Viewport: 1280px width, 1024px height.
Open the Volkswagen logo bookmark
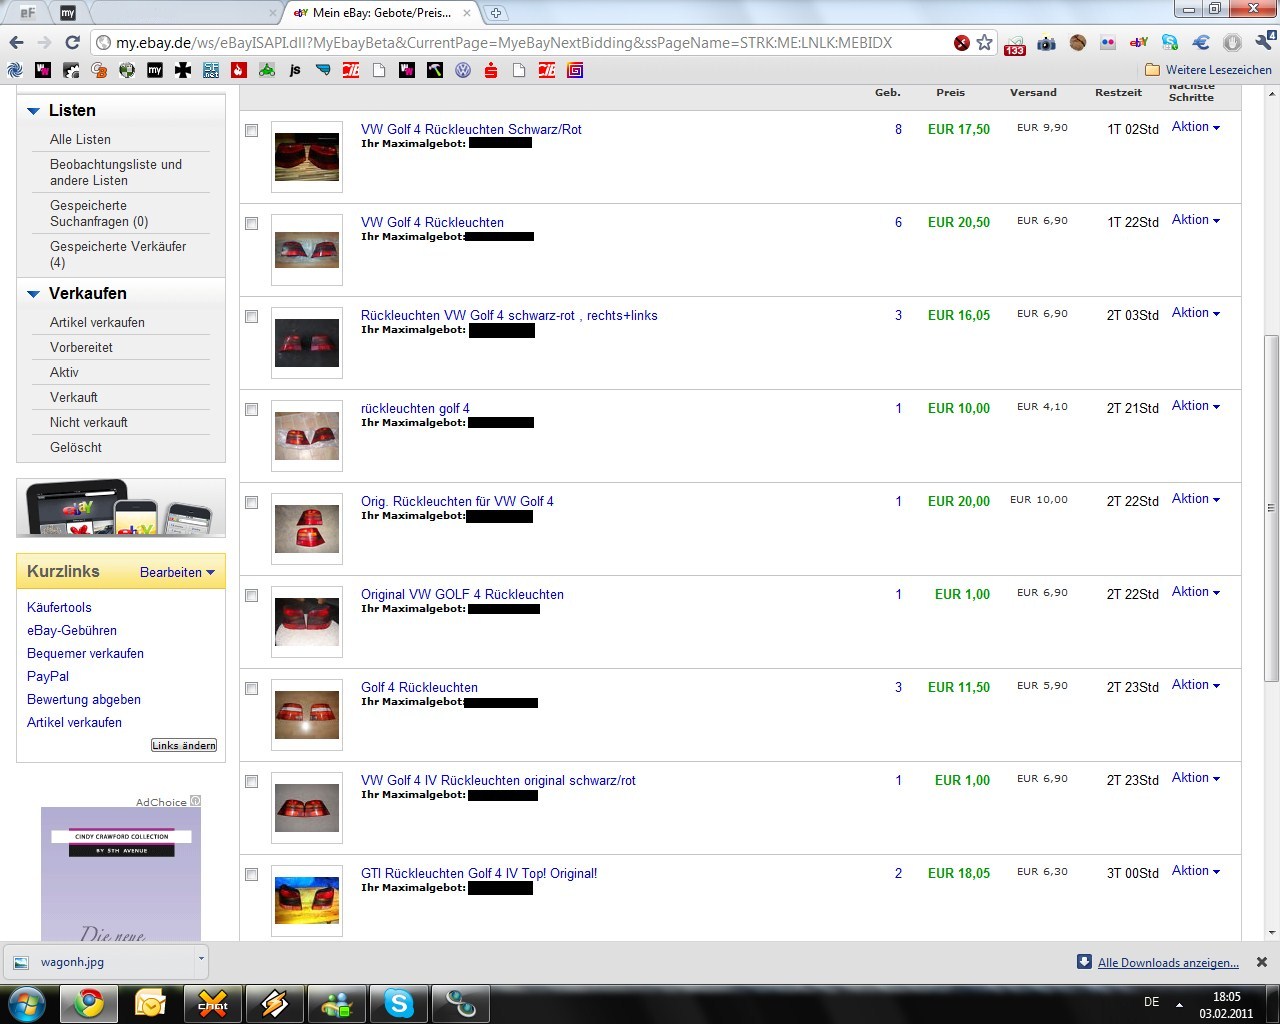[x=463, y=70]
